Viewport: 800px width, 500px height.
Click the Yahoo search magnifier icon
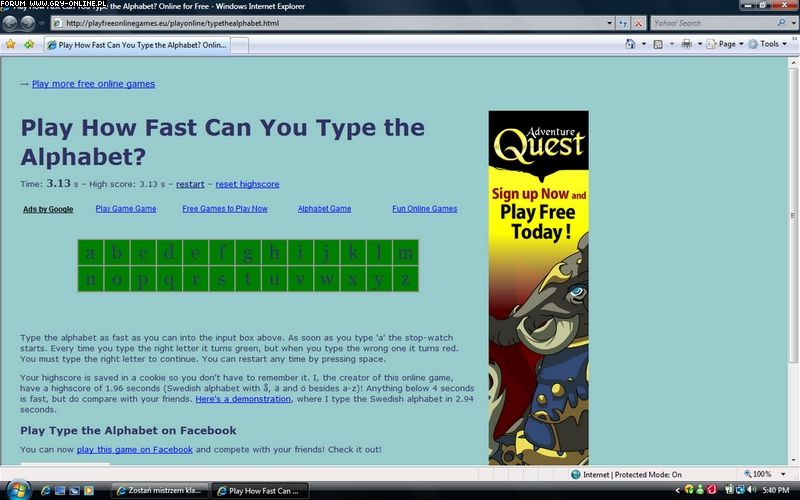pyautogui.click(x=781, y=23)
